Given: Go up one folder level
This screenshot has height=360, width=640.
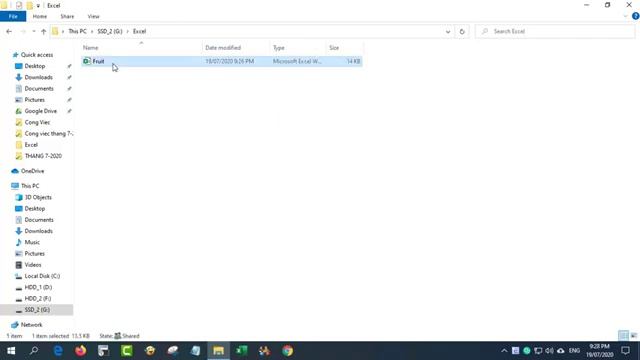Looking at the screenshot, I should pos(44,31).
